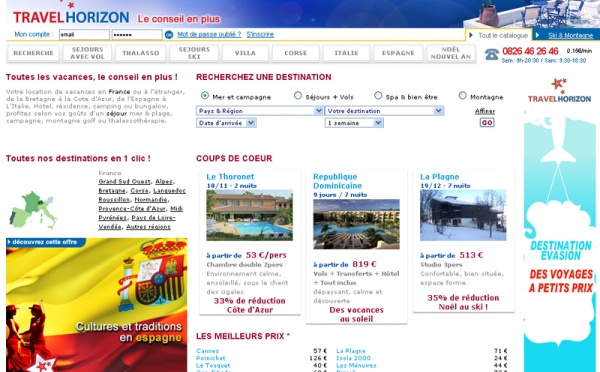Open the RECHERCHE menu tab

pyautogui.click(x=33, y=53)
